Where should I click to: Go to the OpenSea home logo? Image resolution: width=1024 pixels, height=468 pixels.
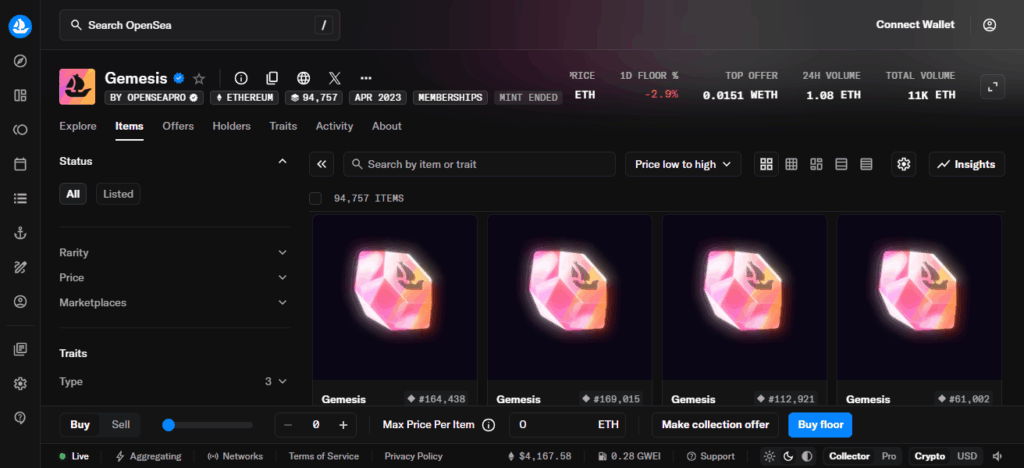[20, 25]
